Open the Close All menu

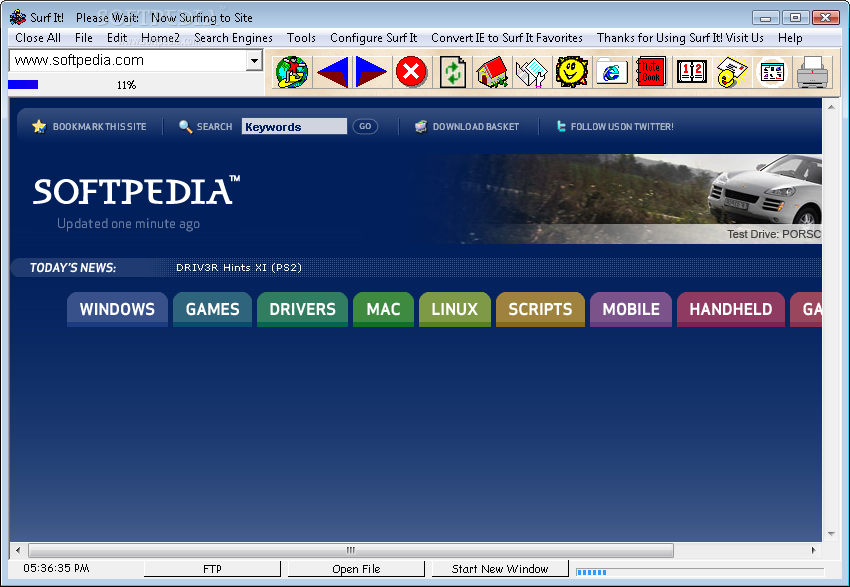pyautogui.click(x=38, y=38)
